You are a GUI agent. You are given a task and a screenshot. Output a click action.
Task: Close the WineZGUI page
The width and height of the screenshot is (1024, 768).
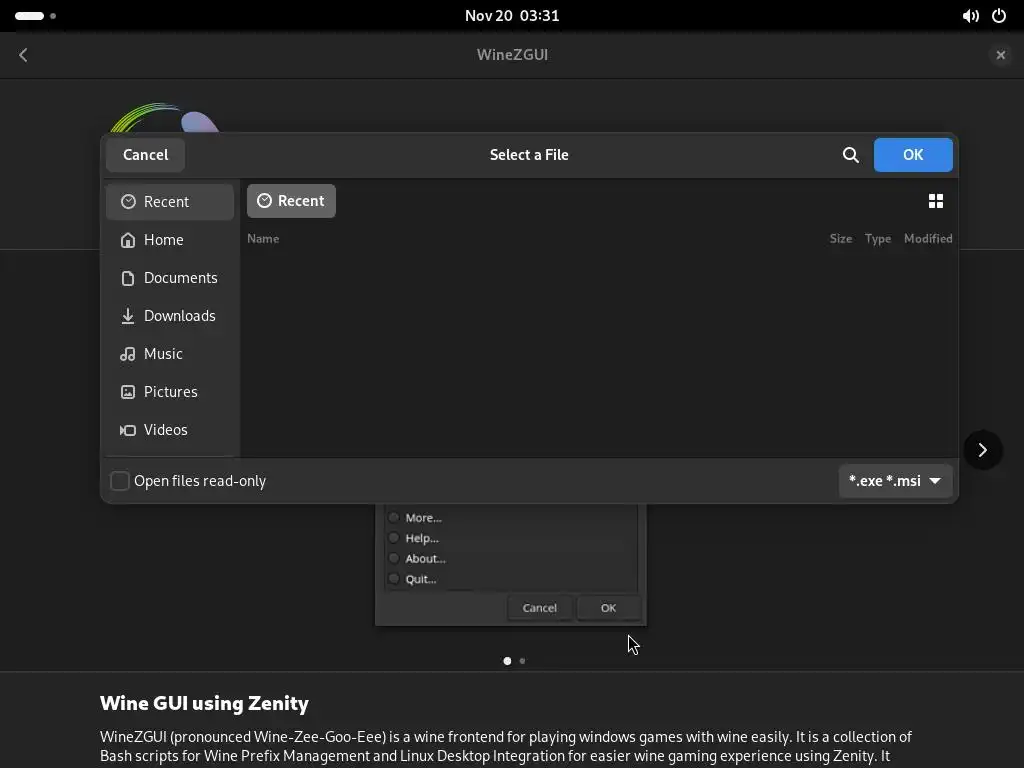click(x=1000, y=55)
